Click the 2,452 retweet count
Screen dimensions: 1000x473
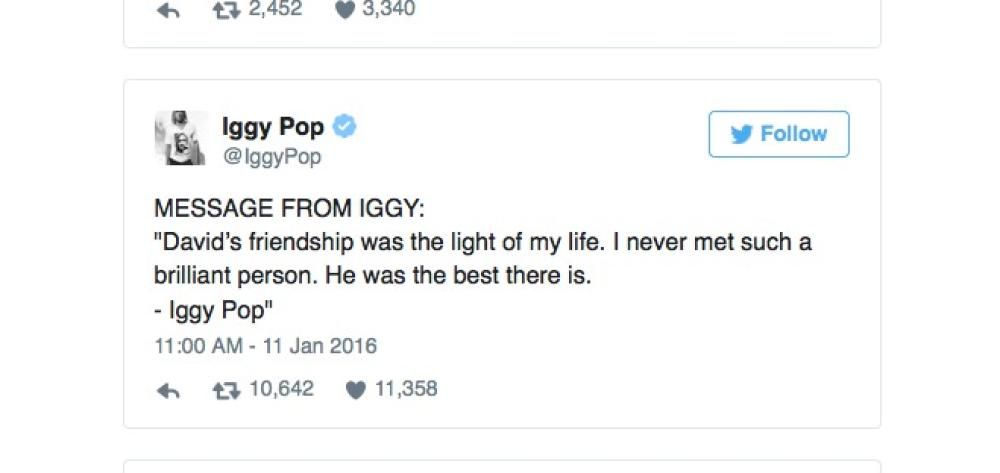(275, 10)
